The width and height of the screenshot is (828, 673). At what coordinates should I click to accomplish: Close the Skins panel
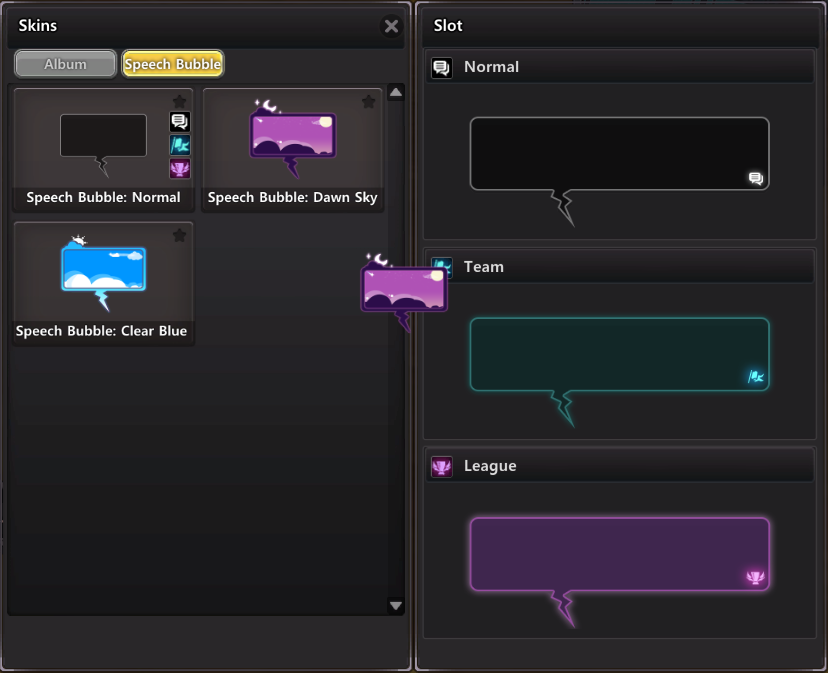coord(391,27)
